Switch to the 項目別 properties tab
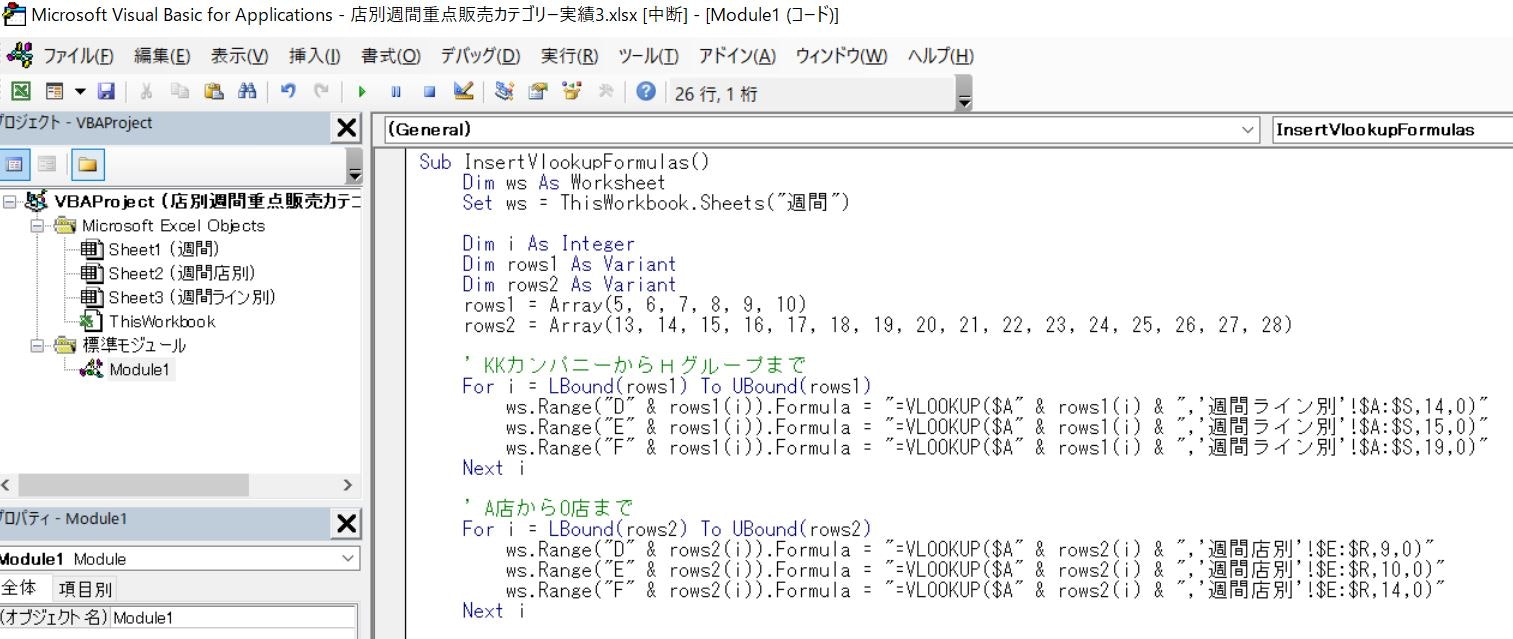Image resolution: width=1513 pixels, height=639 pixels. (x=86, y=589)
